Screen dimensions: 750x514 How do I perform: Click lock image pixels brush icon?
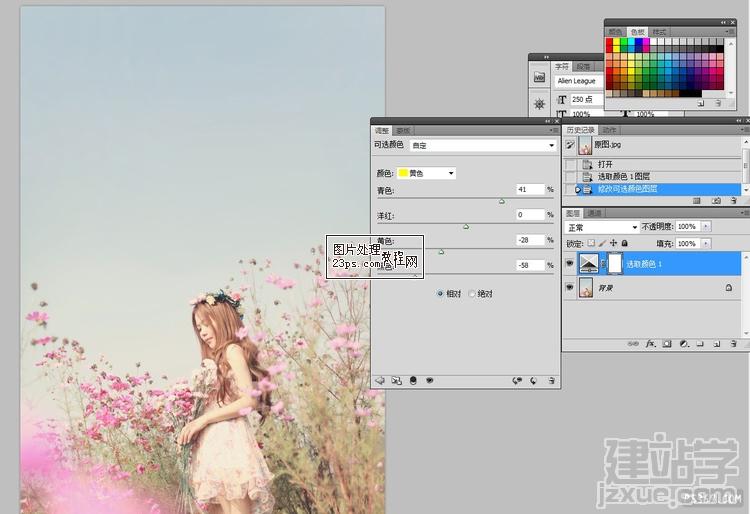click(x=602, y=243)
